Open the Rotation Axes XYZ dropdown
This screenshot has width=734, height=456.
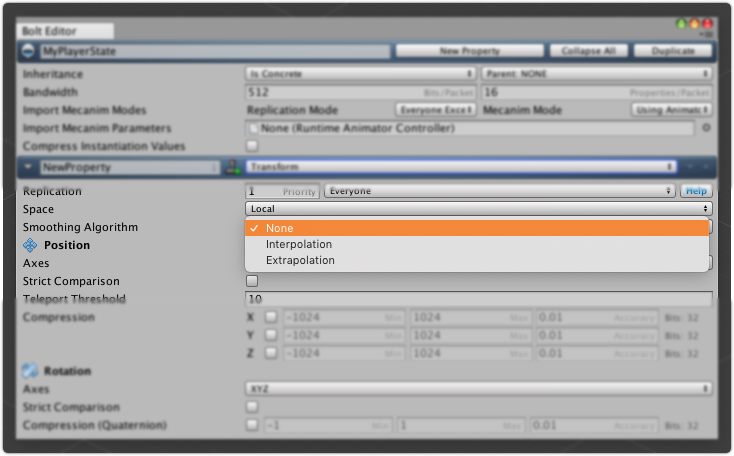pos(478,389)
